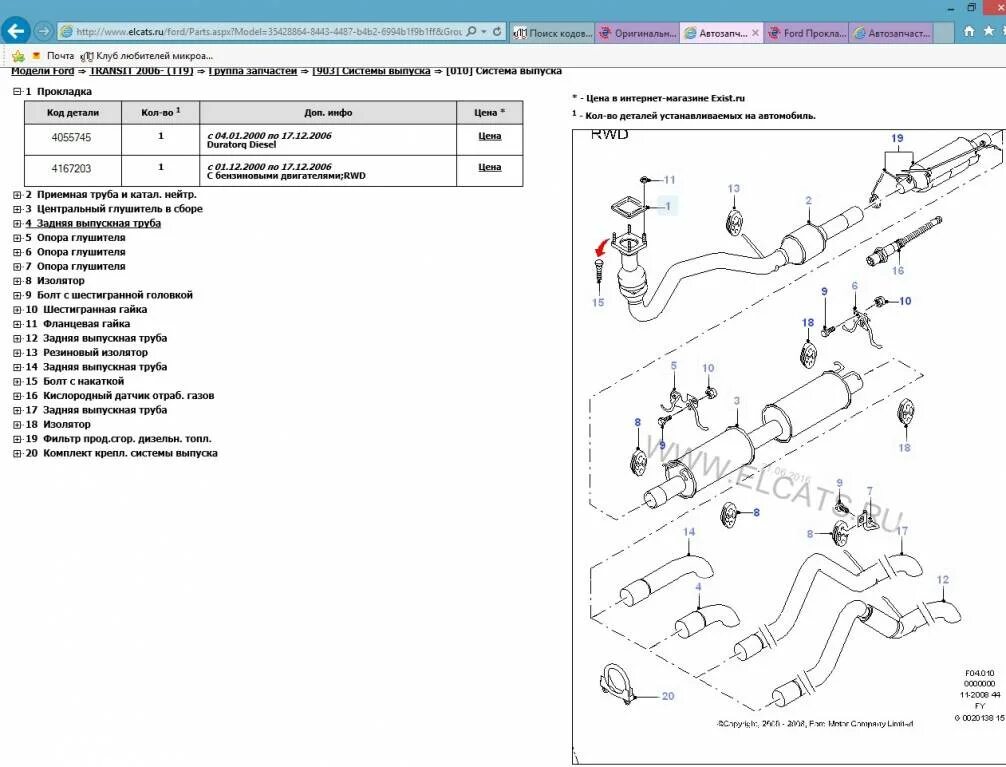Expand 20 Комплект крепл. системы выпуска
The width and height of the screenshot is (1006, 767).
pyautogui.click(x=17, y=453)
